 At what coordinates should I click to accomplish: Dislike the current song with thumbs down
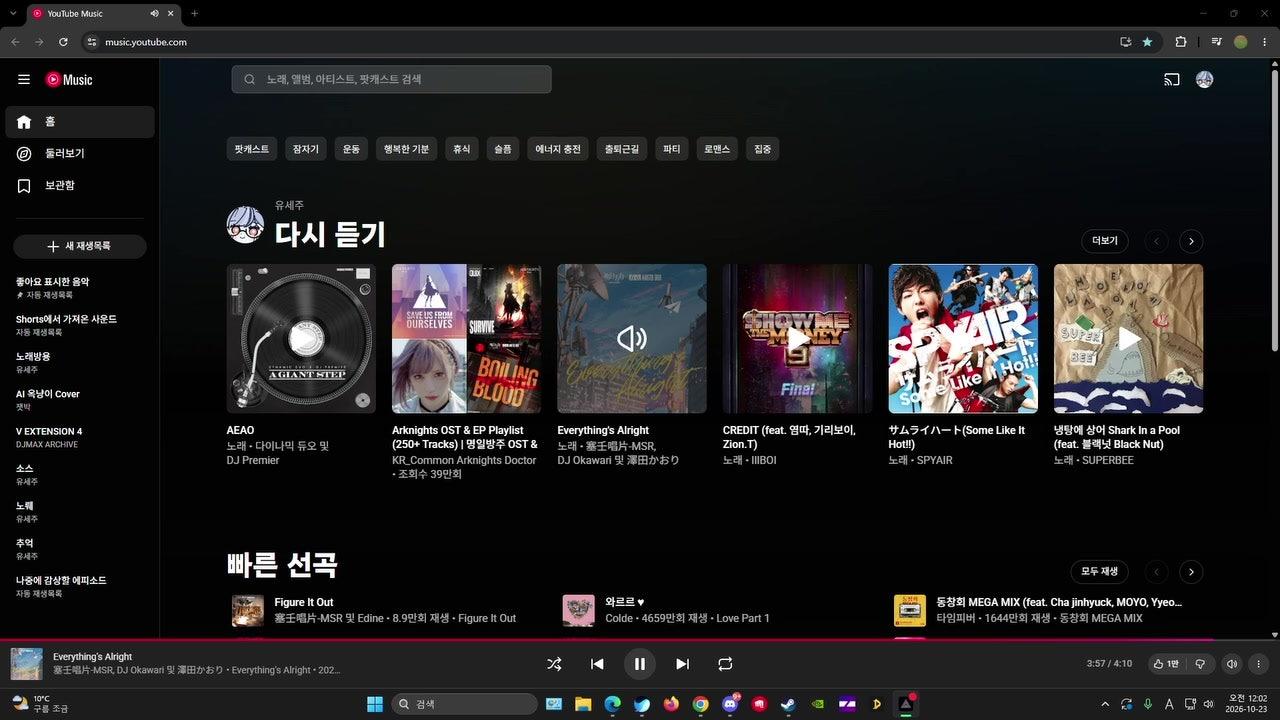tap(1201, 664)
